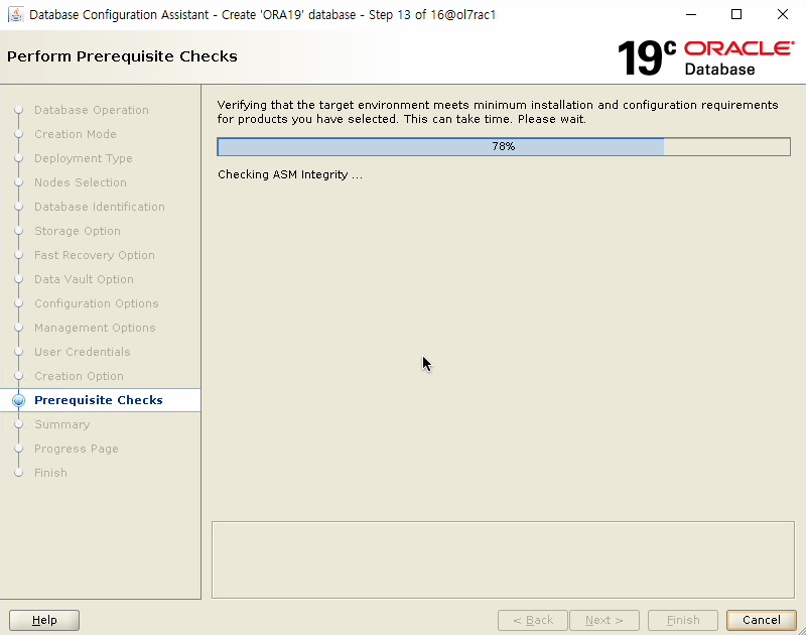The height and width of the screenshot is (635, 806).
Task: Select the Creation Mode step
Action: tap(75, 134)
